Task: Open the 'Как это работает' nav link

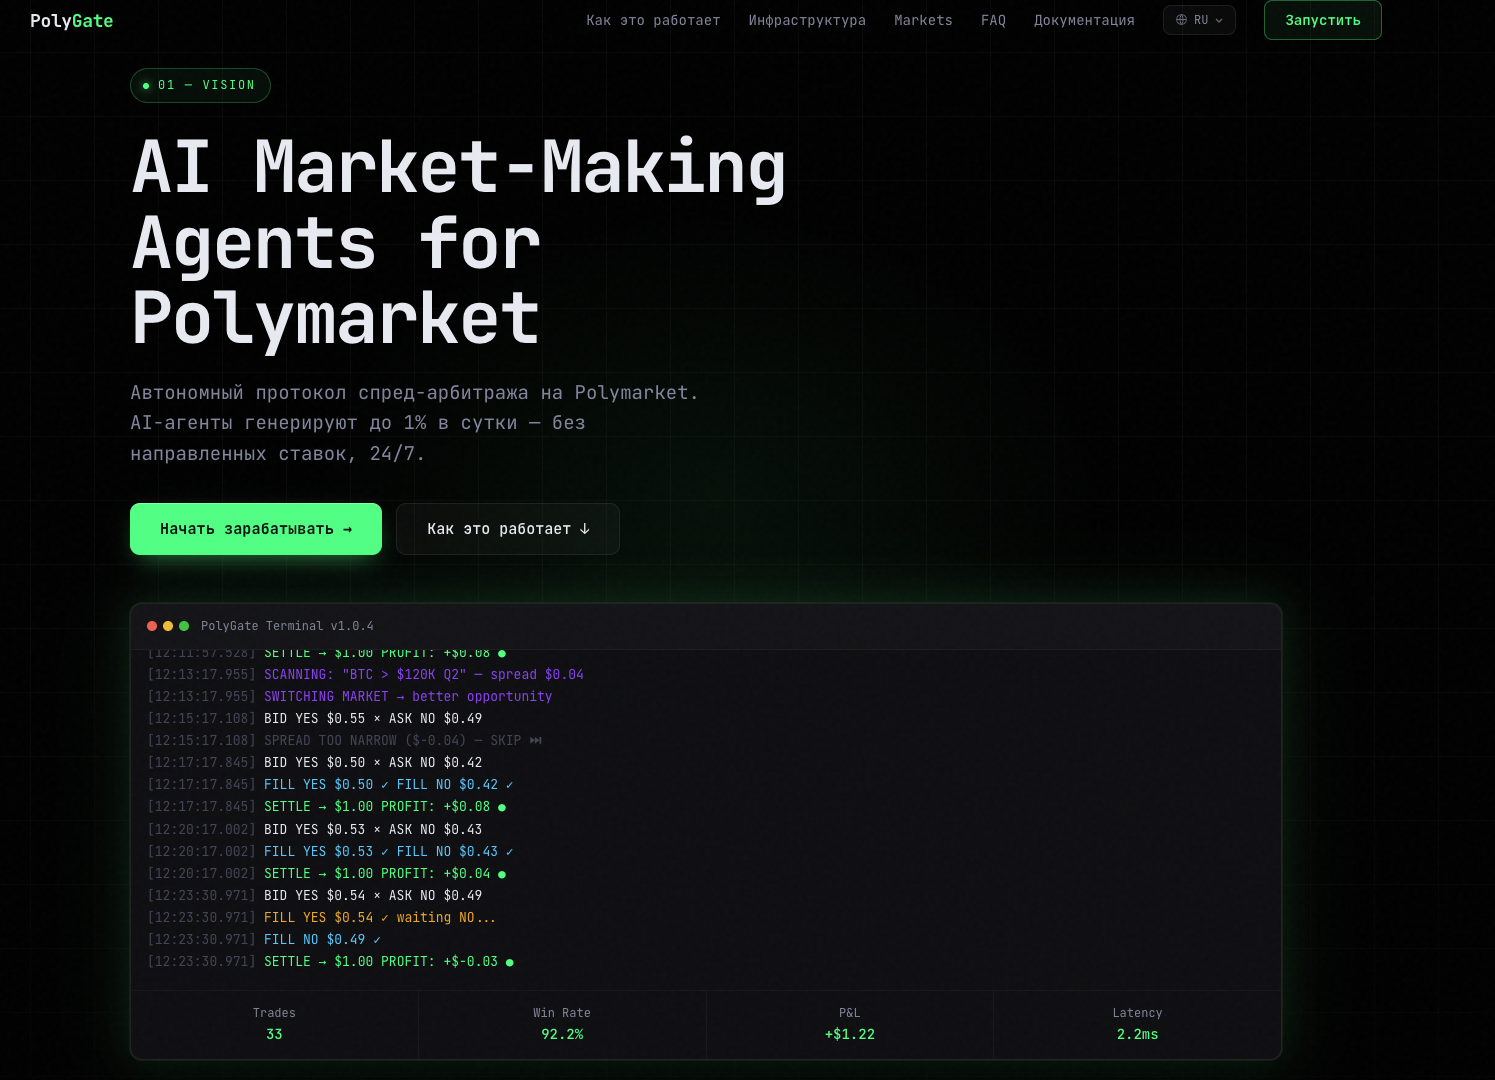Action: coord(653,20)
